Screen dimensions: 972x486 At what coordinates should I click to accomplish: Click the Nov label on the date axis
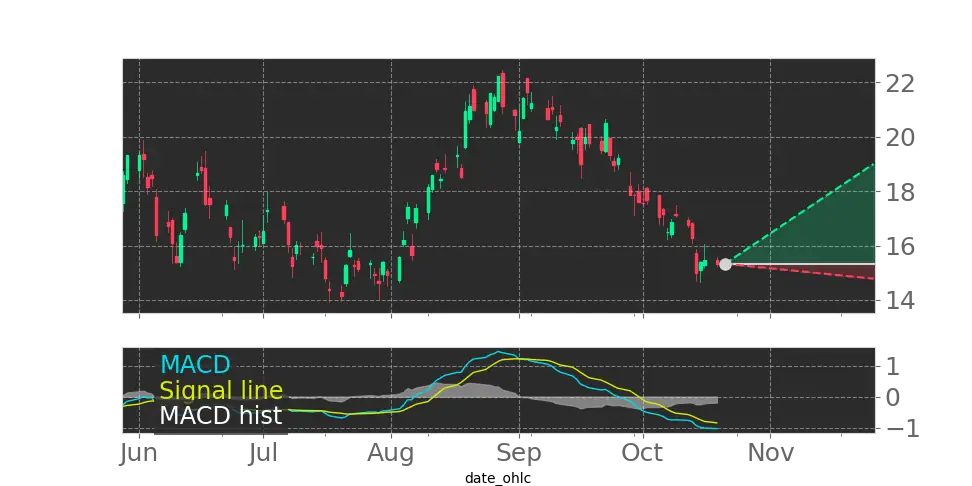tap(771, 453)
